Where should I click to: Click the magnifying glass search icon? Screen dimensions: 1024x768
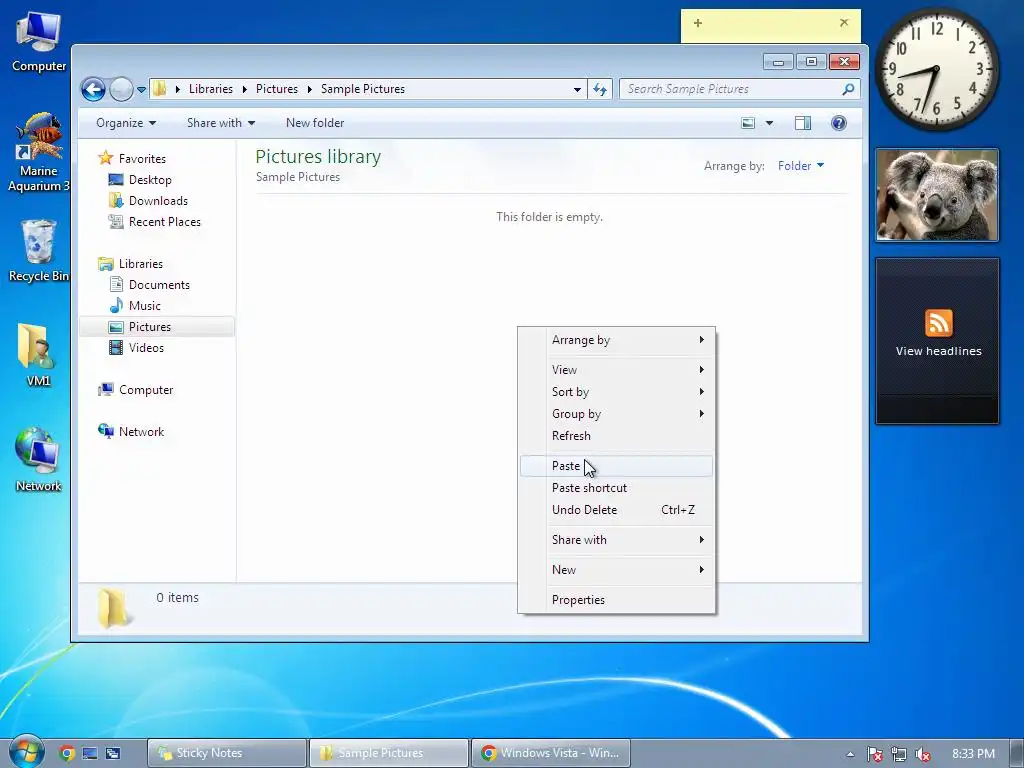[x=848, y=89]
